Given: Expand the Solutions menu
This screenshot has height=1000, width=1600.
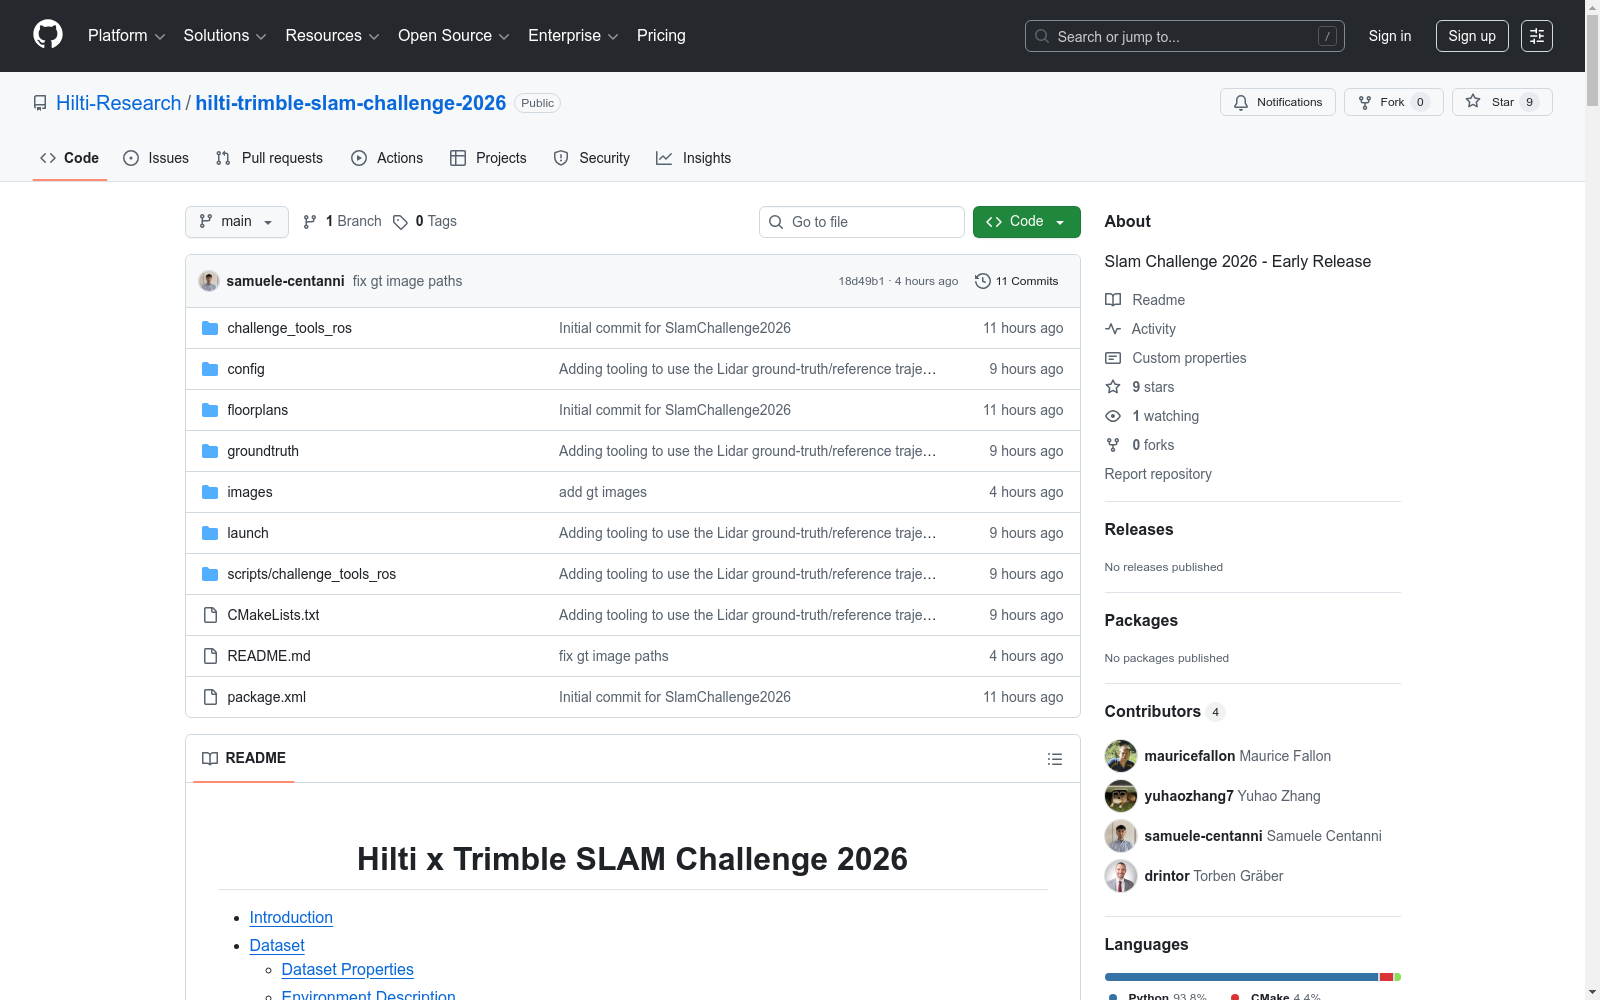Looking at the screenshot, I should pyautogui.click(x=225, y=36).
